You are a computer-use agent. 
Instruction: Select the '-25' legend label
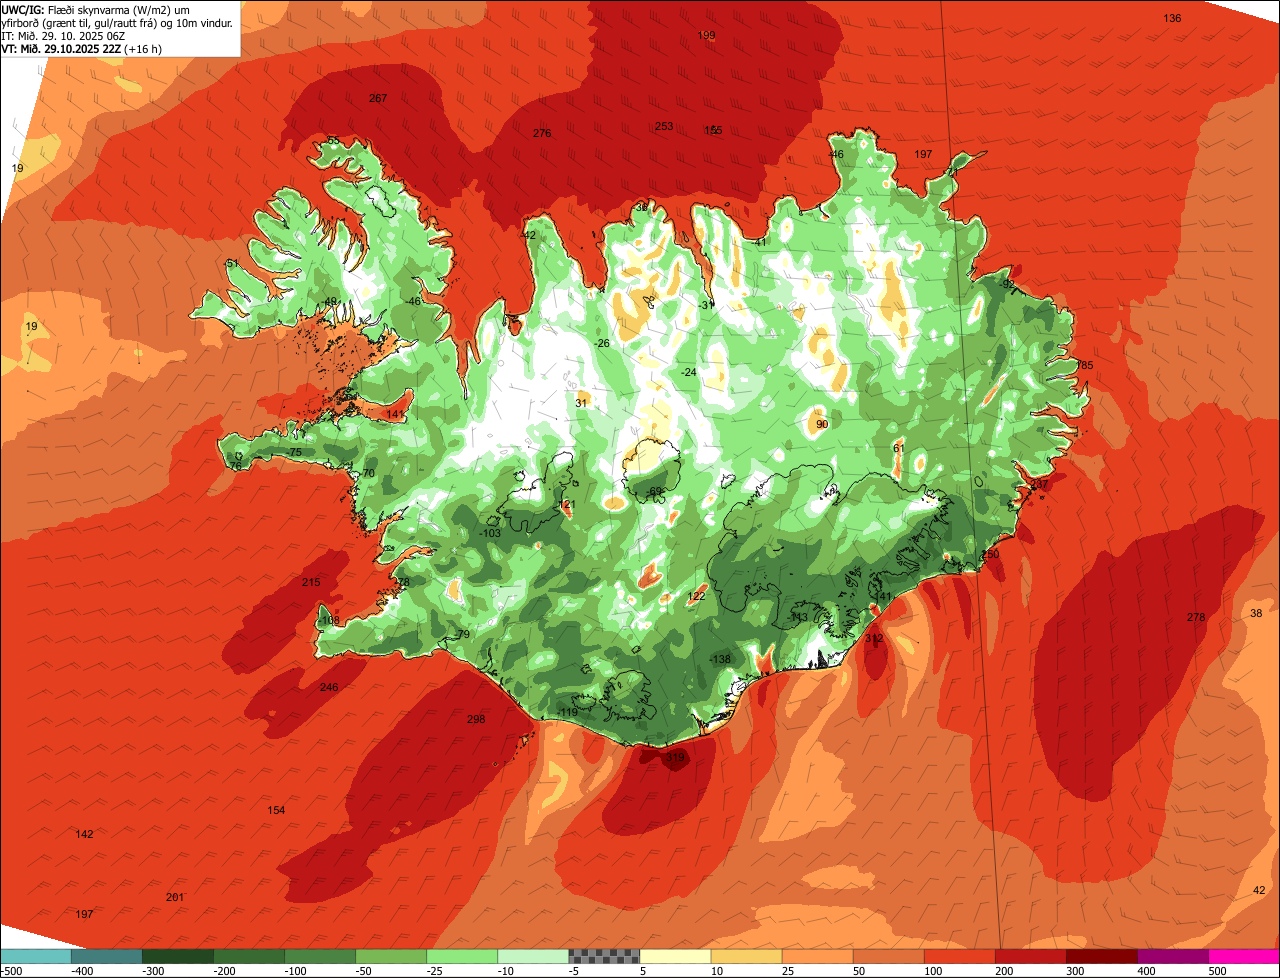432,971
